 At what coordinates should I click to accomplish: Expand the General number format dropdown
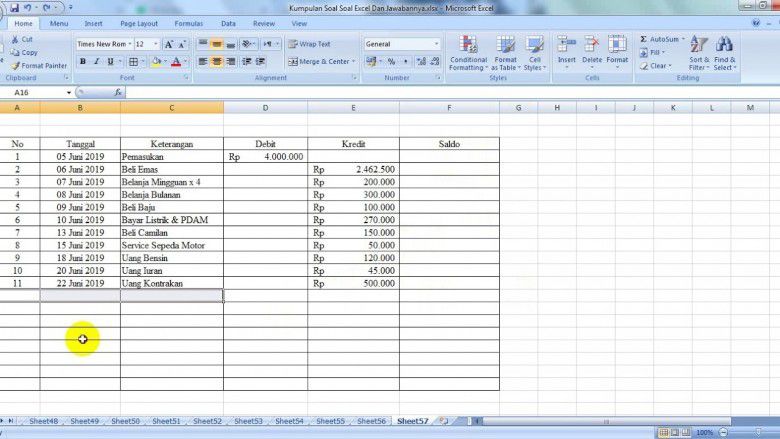pyautogui.click(x=436, y=44)
